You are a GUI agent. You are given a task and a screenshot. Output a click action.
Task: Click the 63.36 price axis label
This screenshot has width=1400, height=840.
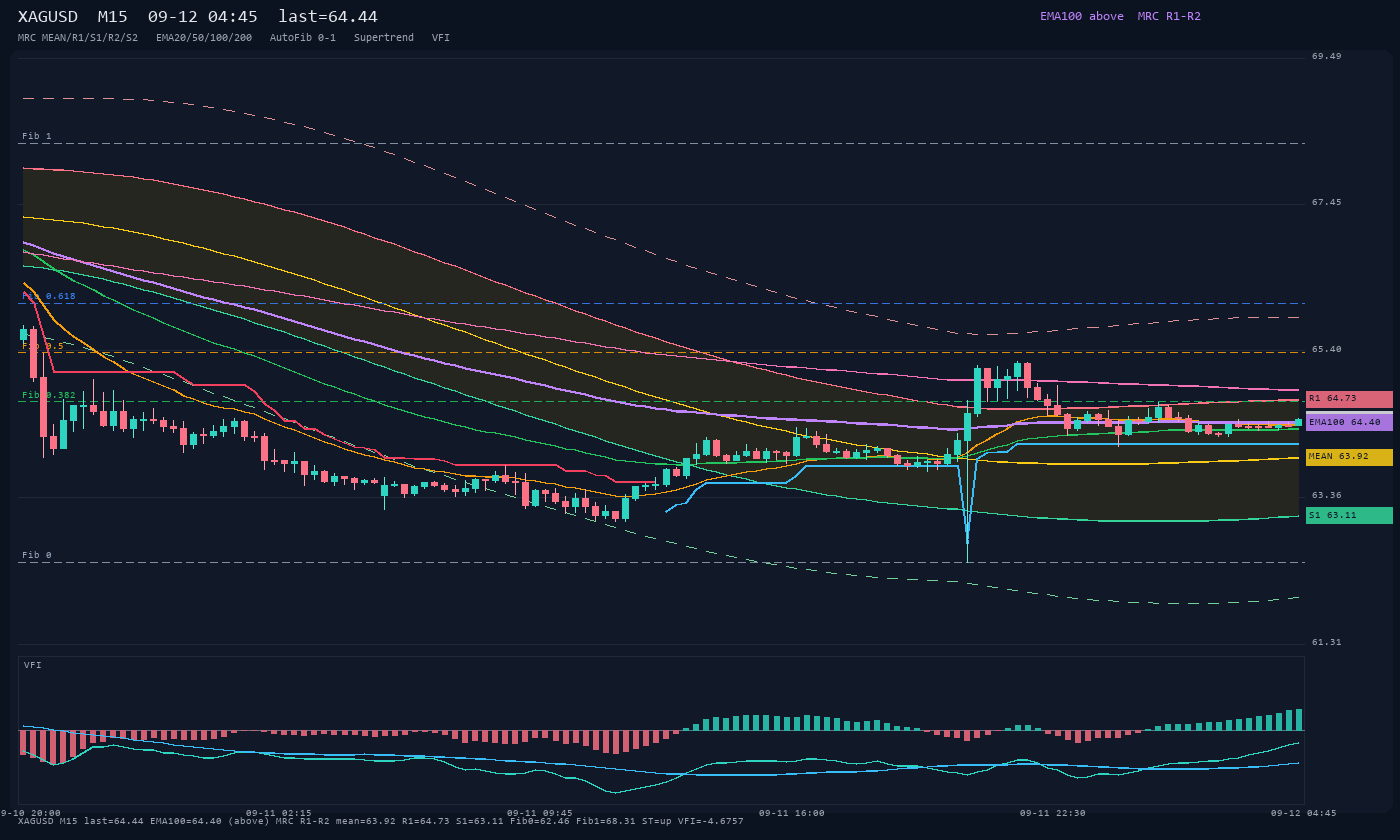(1327, 495)
